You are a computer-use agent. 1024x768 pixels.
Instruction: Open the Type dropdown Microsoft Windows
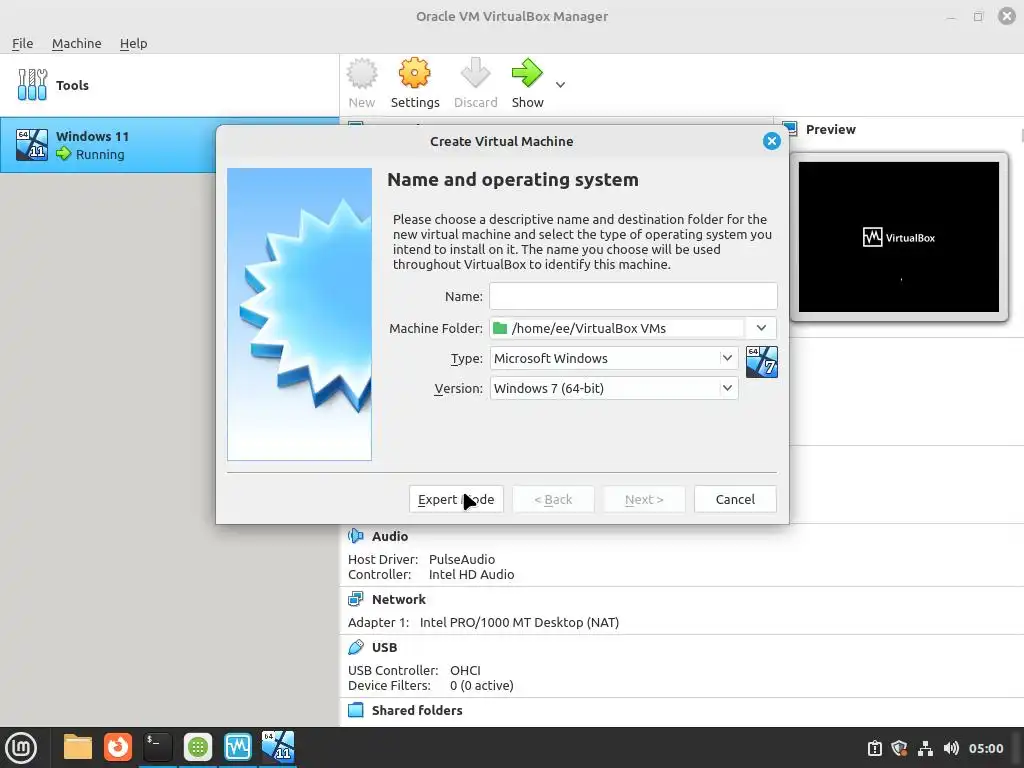(614, 358)
